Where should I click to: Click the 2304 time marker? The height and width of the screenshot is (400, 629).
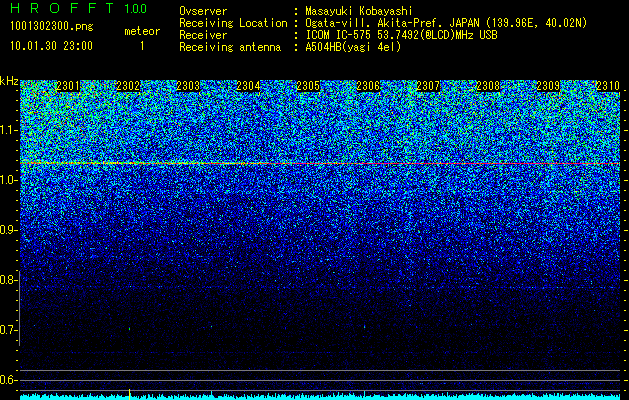248,86
